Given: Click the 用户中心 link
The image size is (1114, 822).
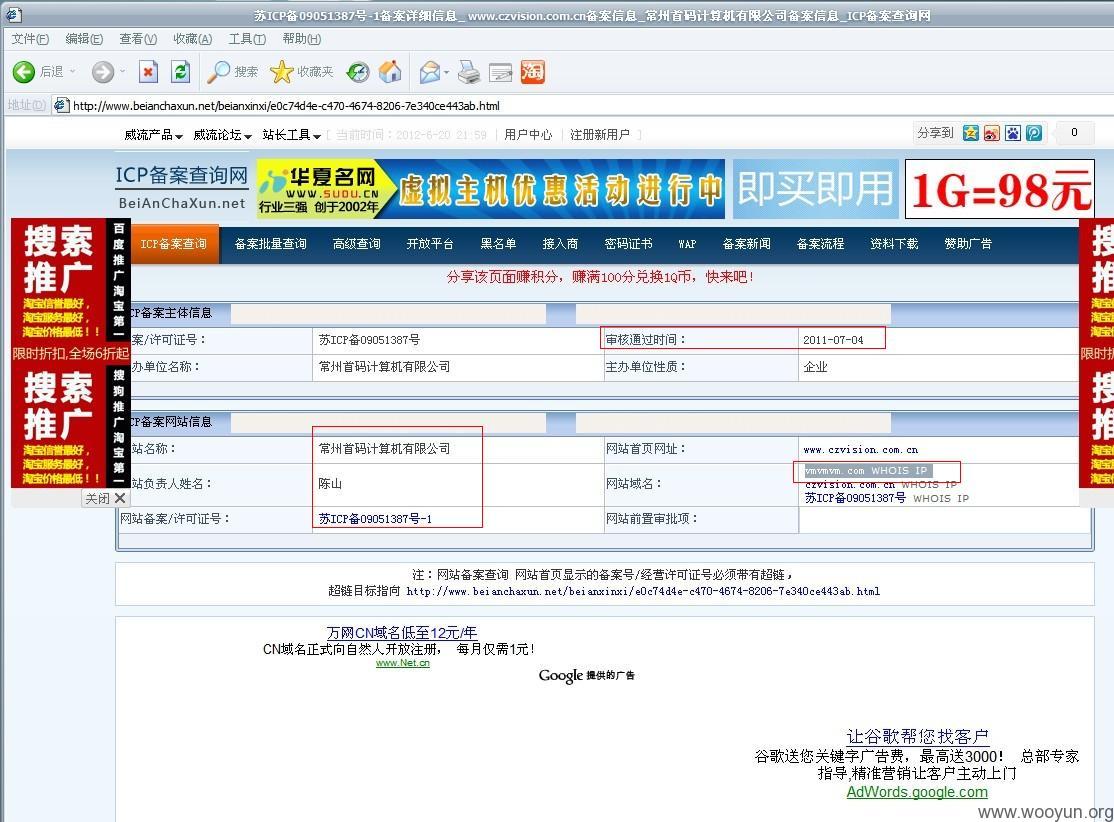Looking at the screenshot, I should [x=528, y=135].
